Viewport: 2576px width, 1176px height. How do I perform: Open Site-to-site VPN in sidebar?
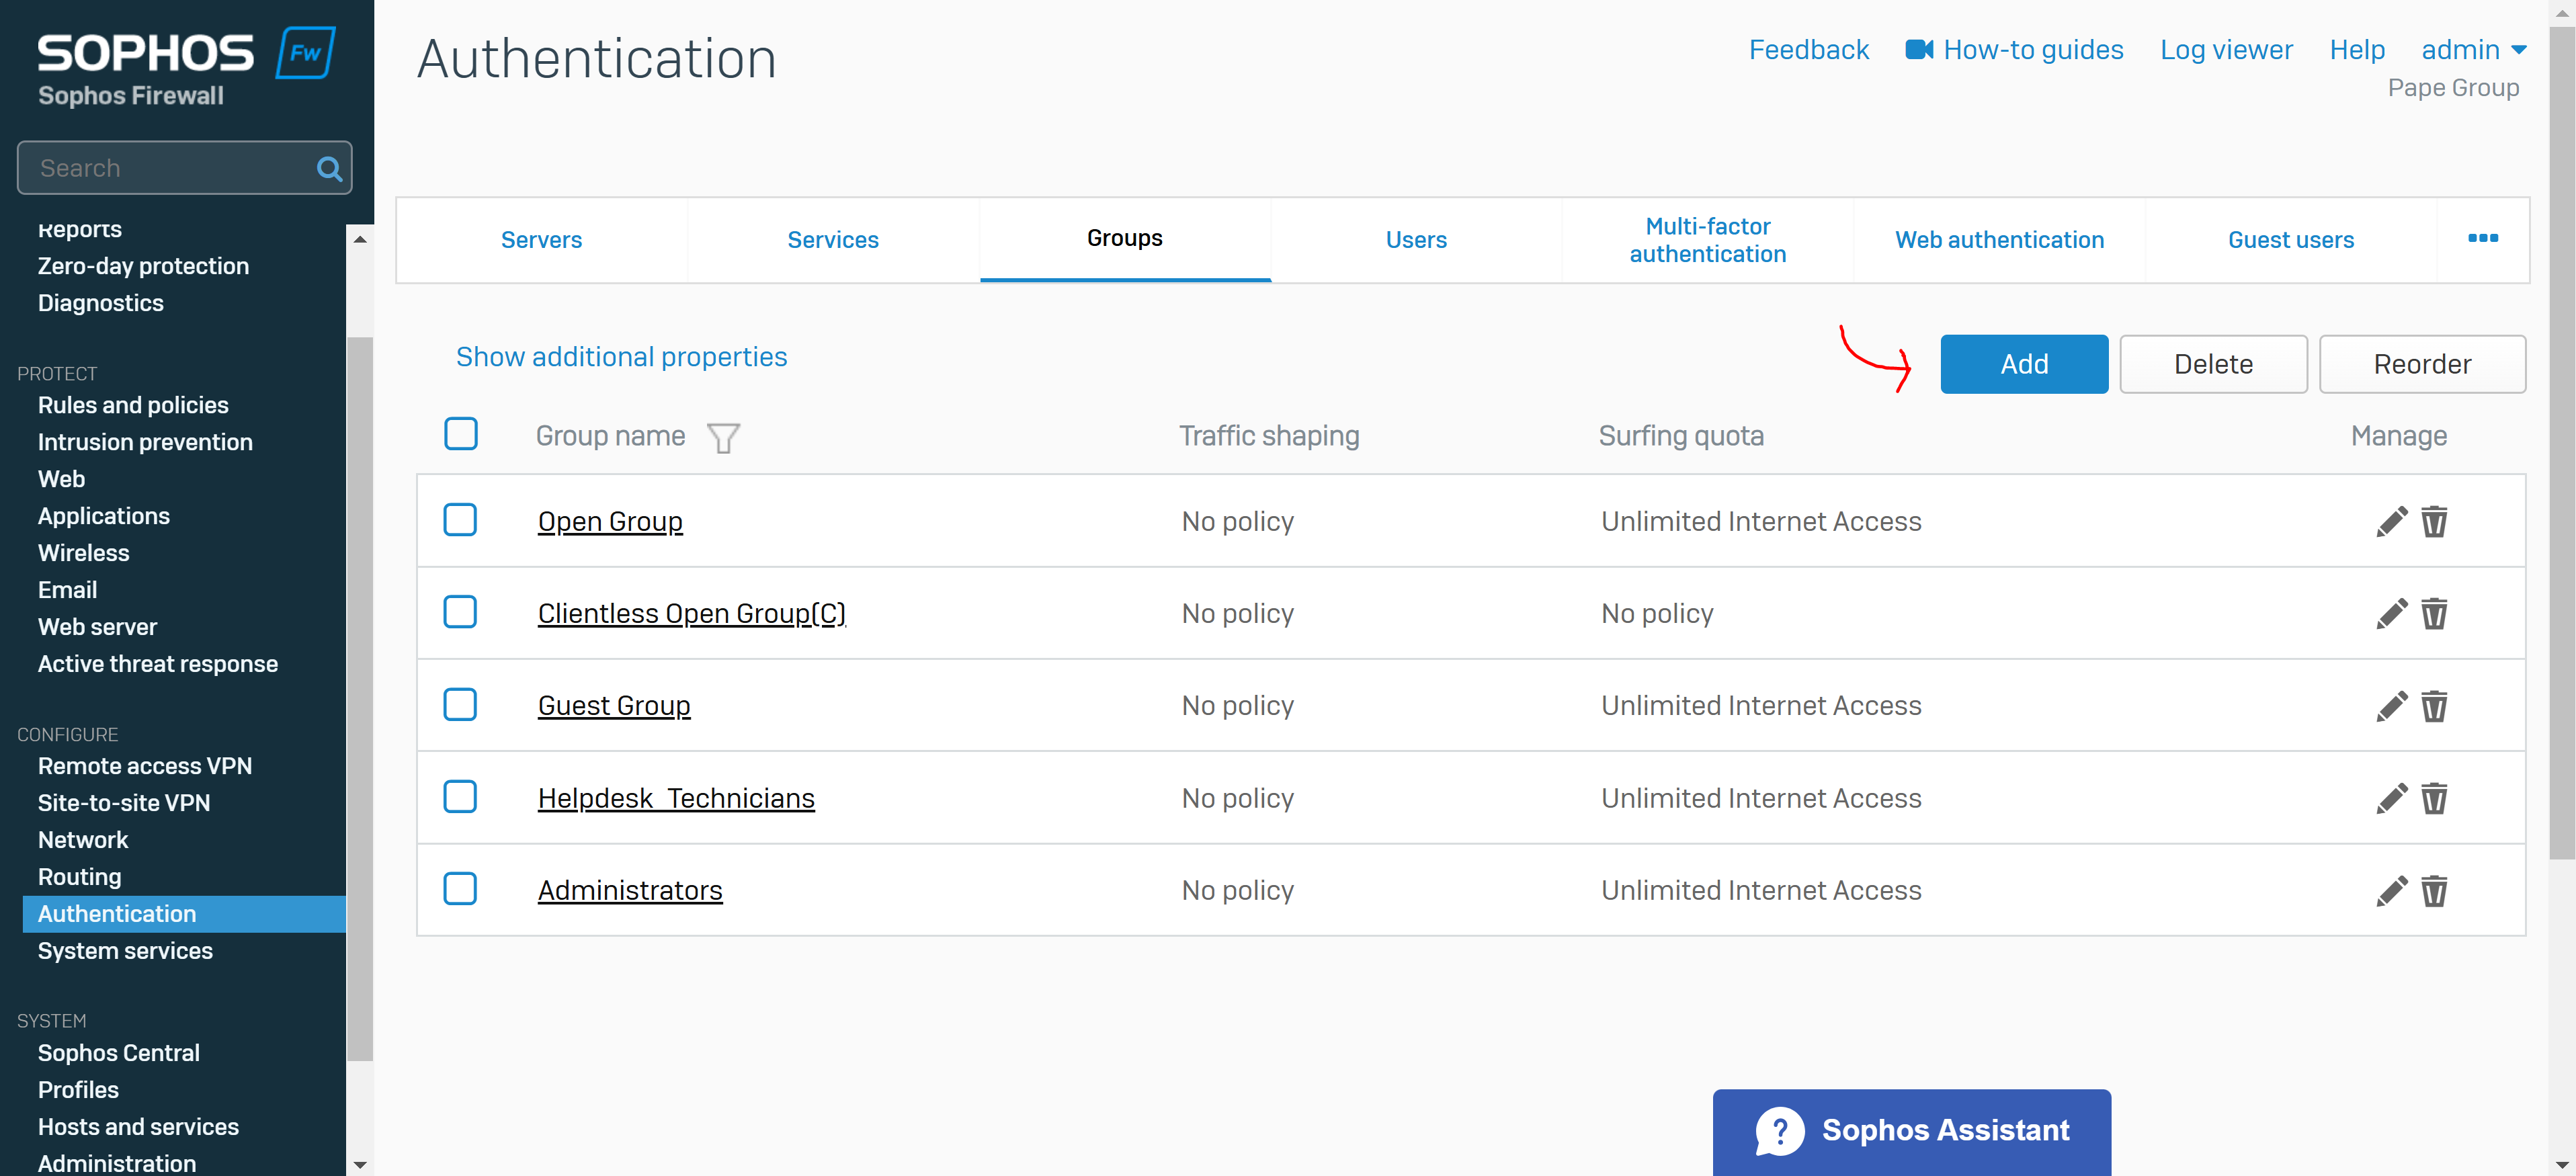[124, 803]
